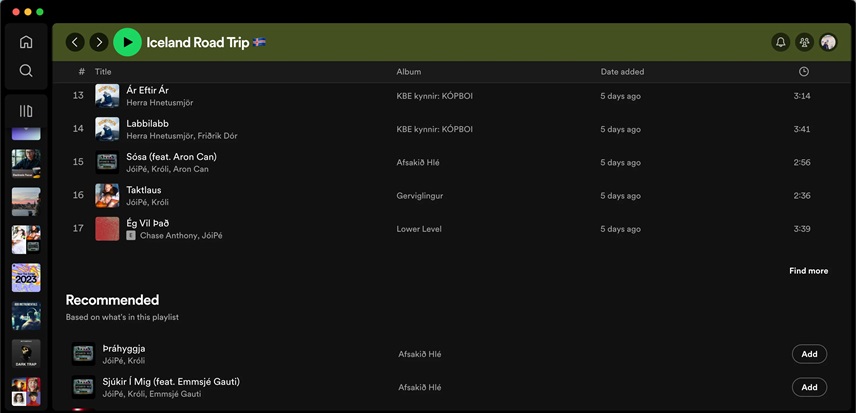The height and width of the screenshot is (413, 856).
Task: Go forward with the right arrow button
Action: click(99, 42)
